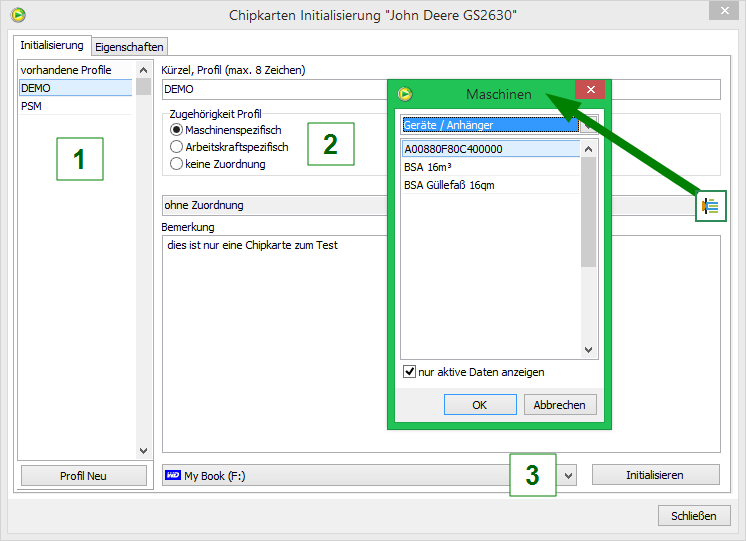The image size is (746, 541).
Task: Click the Abbrechen button
Action: pyautogui.click(x=560, y=405)
